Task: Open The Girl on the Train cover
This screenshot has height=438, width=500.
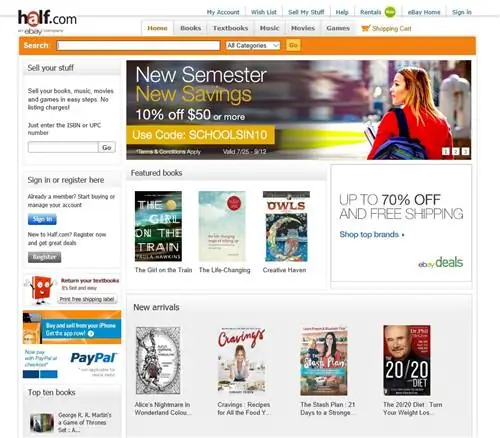Action: coord(158,226)
